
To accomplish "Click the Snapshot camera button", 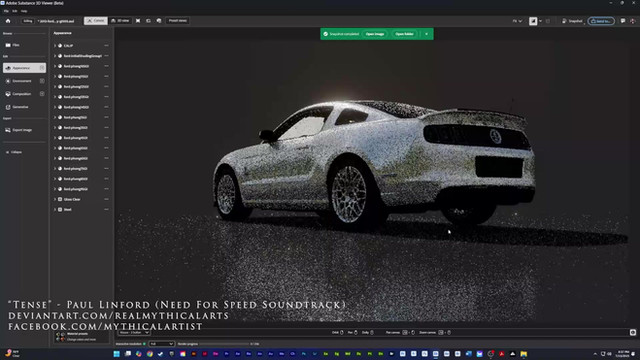I will tap(572, 21).
